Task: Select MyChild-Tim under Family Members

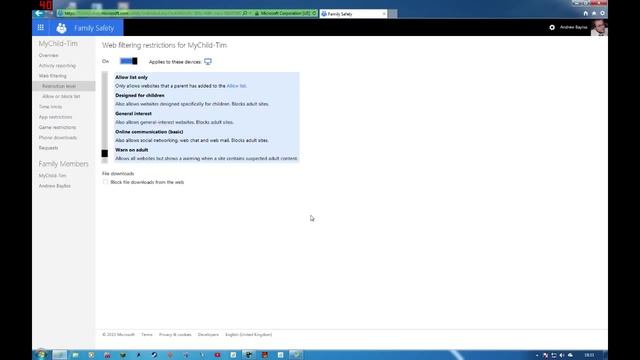Action: point(52,176)
